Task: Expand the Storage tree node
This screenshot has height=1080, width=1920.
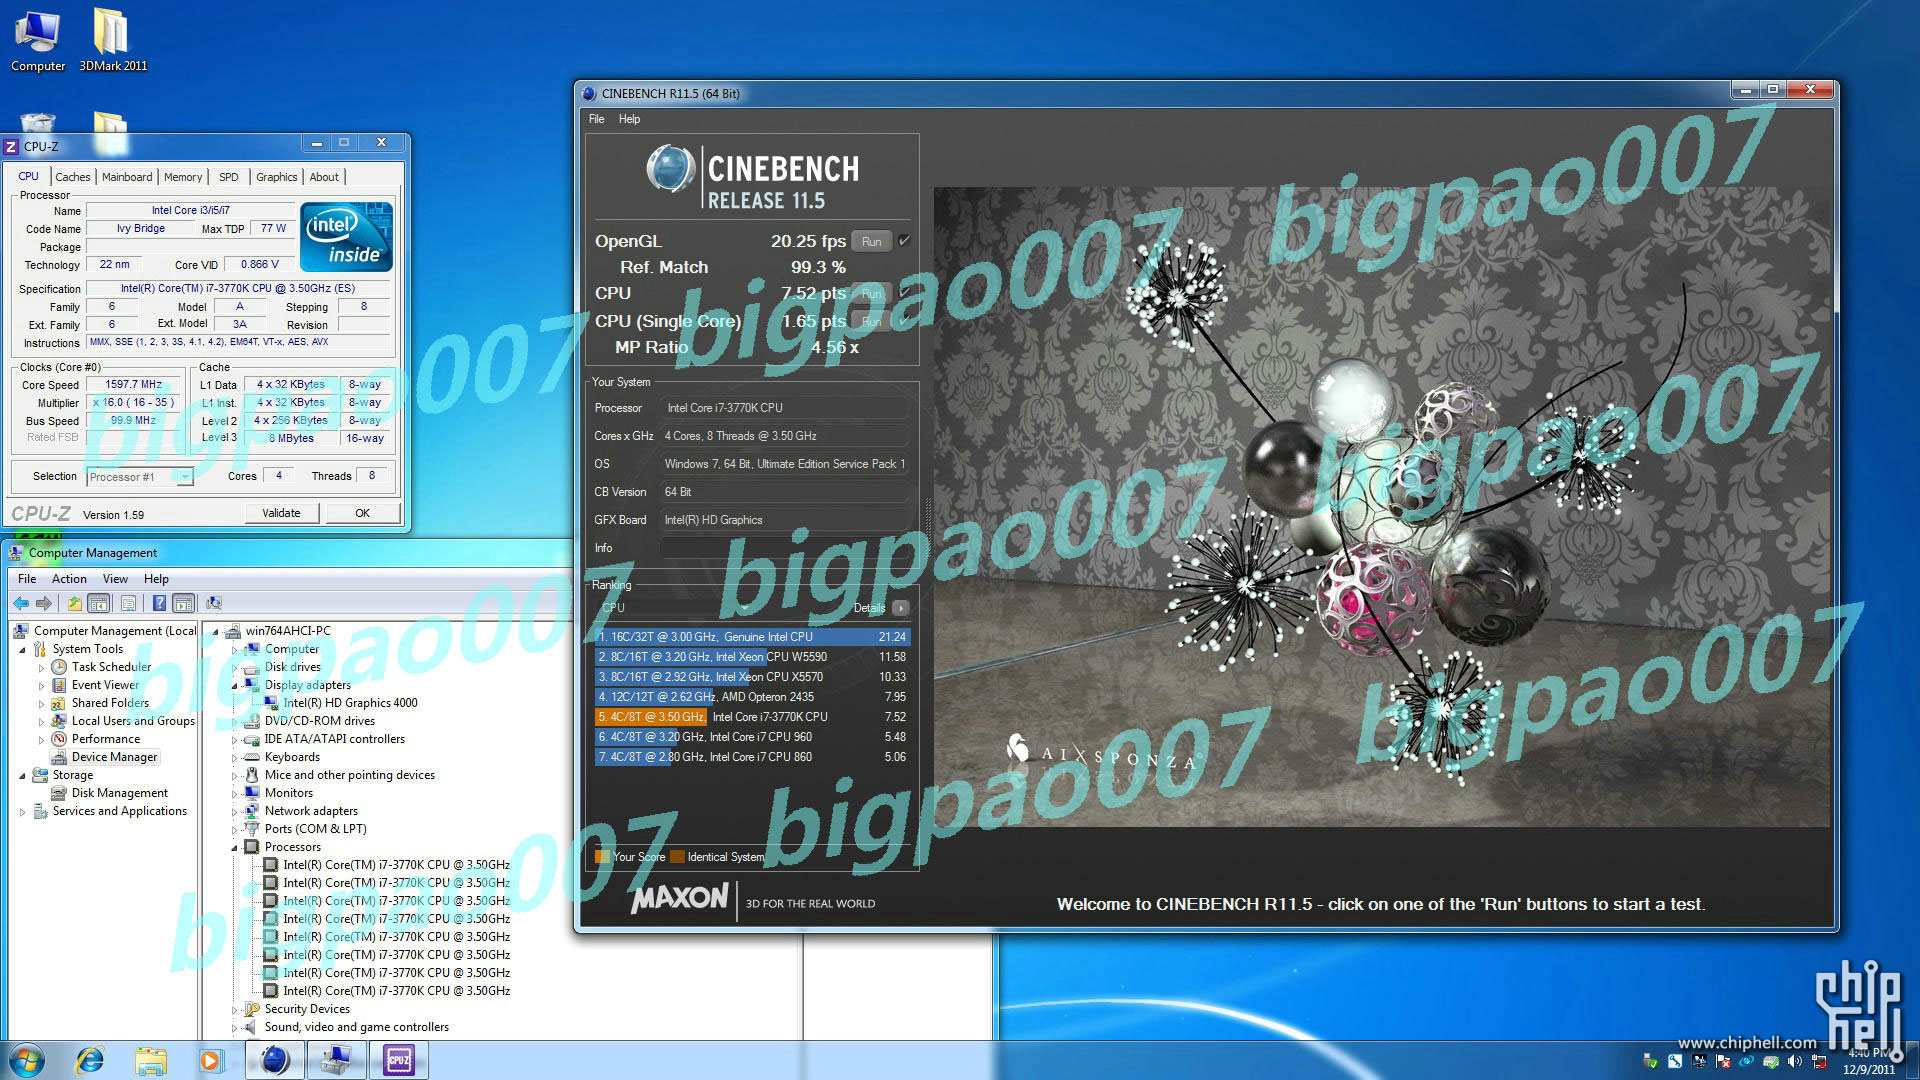Action: pos(21,774)
